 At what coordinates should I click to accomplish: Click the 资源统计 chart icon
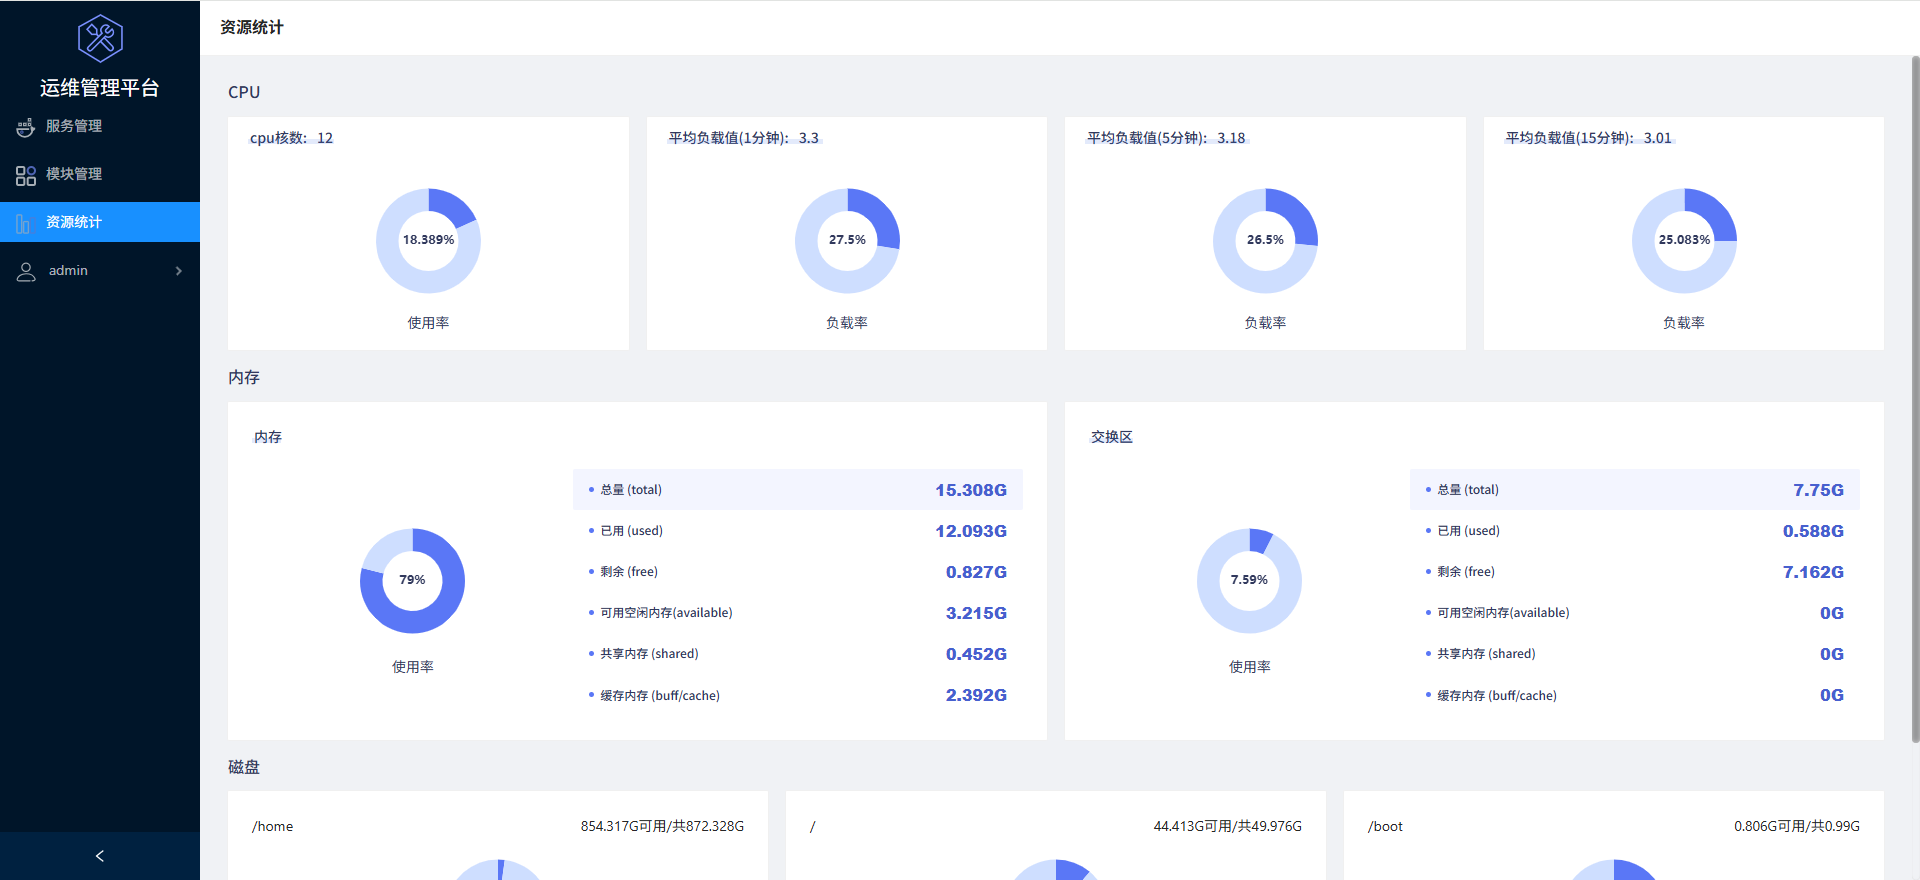point(24,223)
